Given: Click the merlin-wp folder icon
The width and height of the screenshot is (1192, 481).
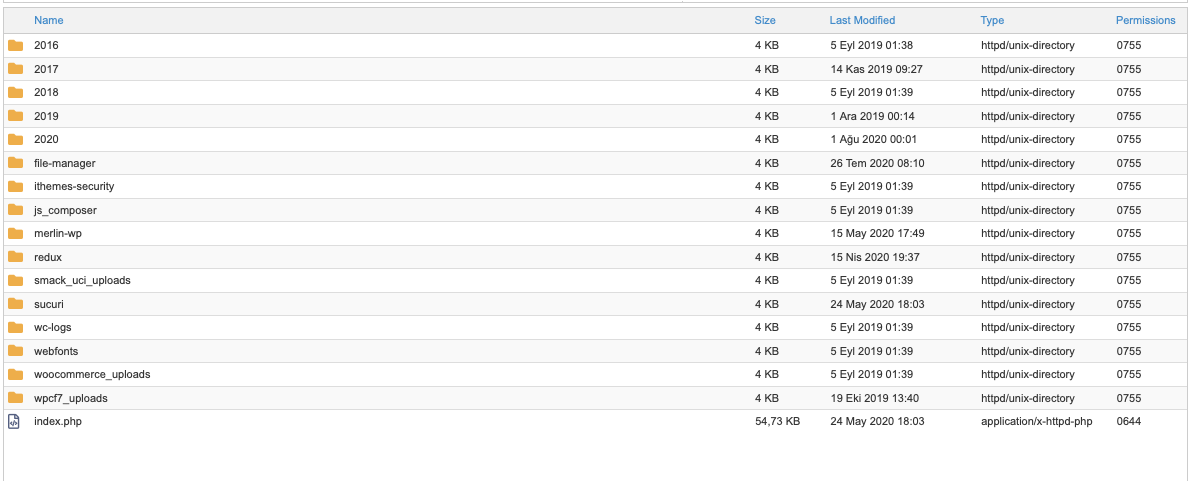Looking at the screenshot, I should 15,233.
